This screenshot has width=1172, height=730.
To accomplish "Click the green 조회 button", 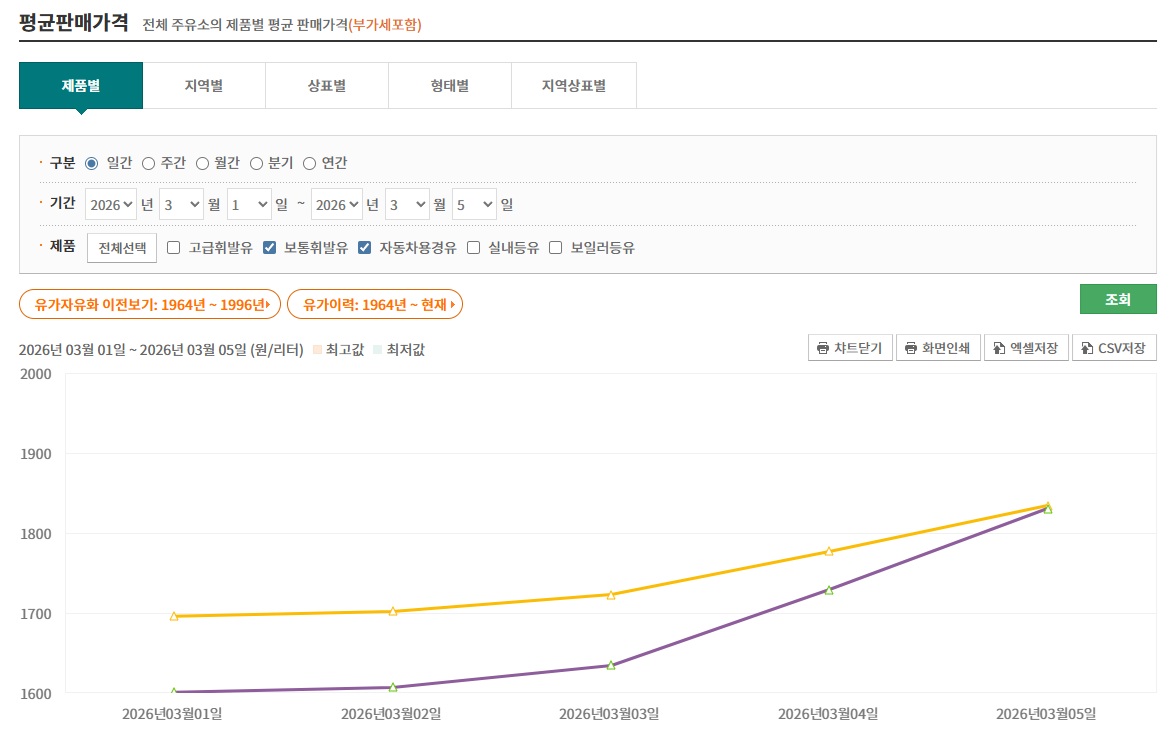I will (1118, 300).
